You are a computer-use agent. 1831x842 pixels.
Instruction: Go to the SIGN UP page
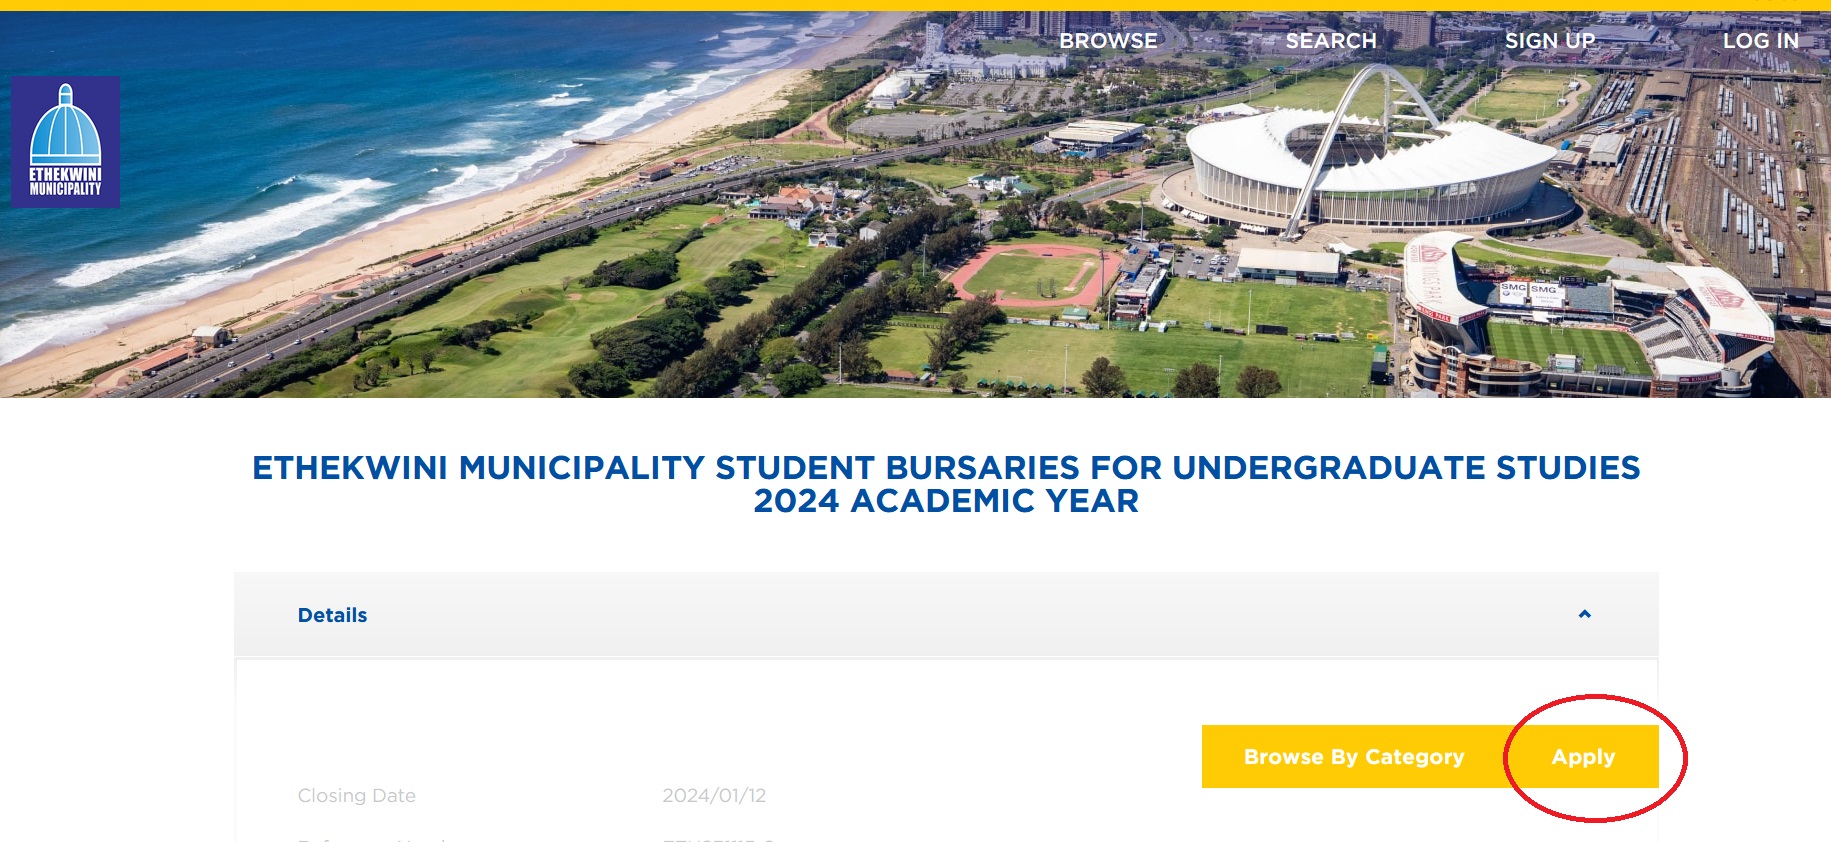(1550, 41)
